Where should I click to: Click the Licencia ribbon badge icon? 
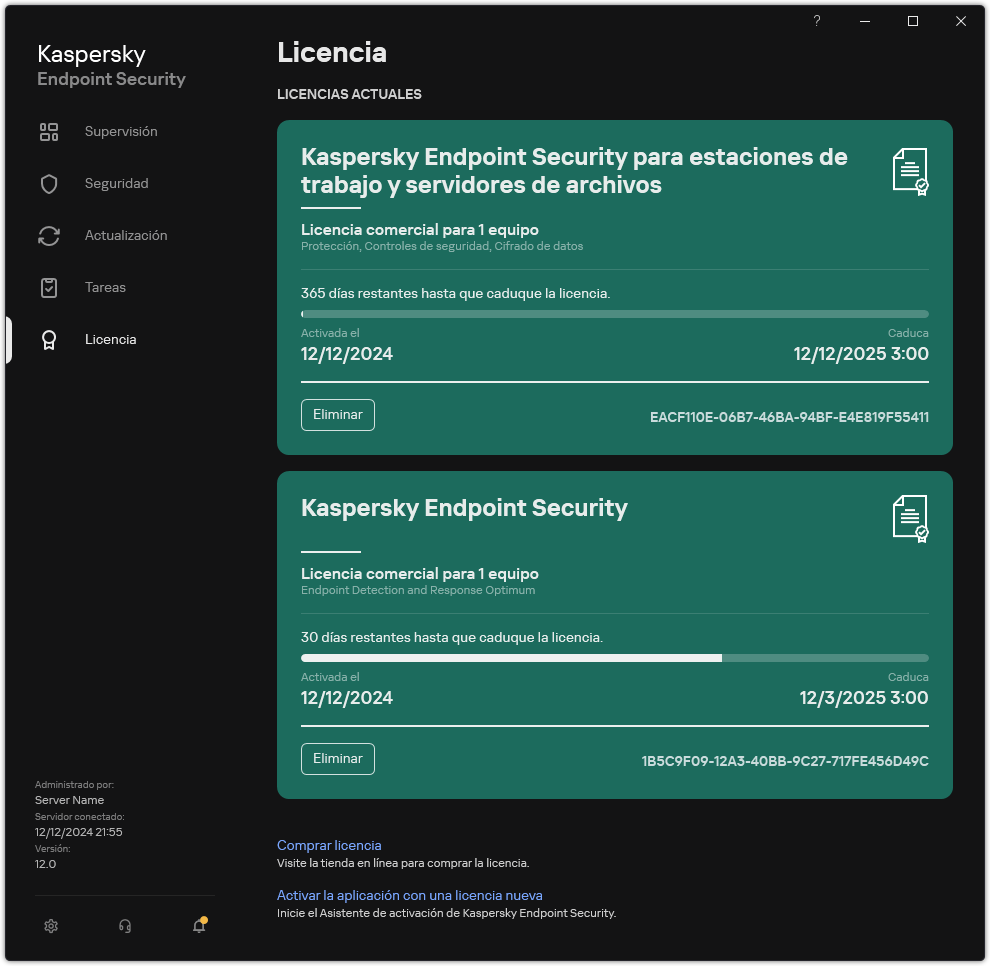click(x=49, y=340)
